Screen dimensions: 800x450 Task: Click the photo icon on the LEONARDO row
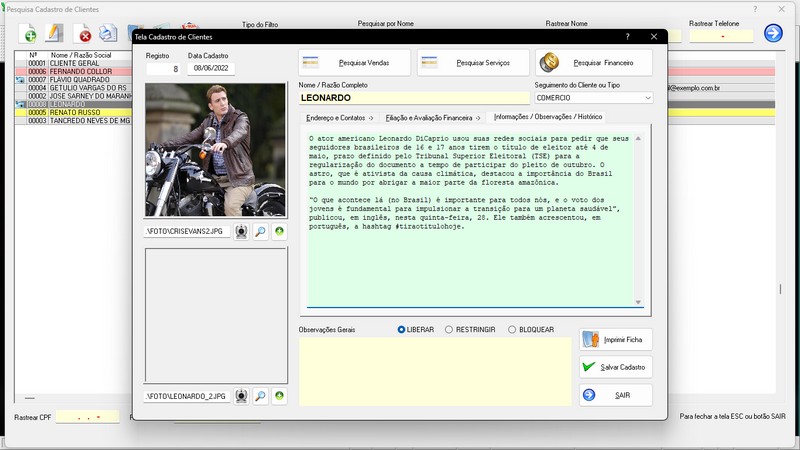pos(20,104)
